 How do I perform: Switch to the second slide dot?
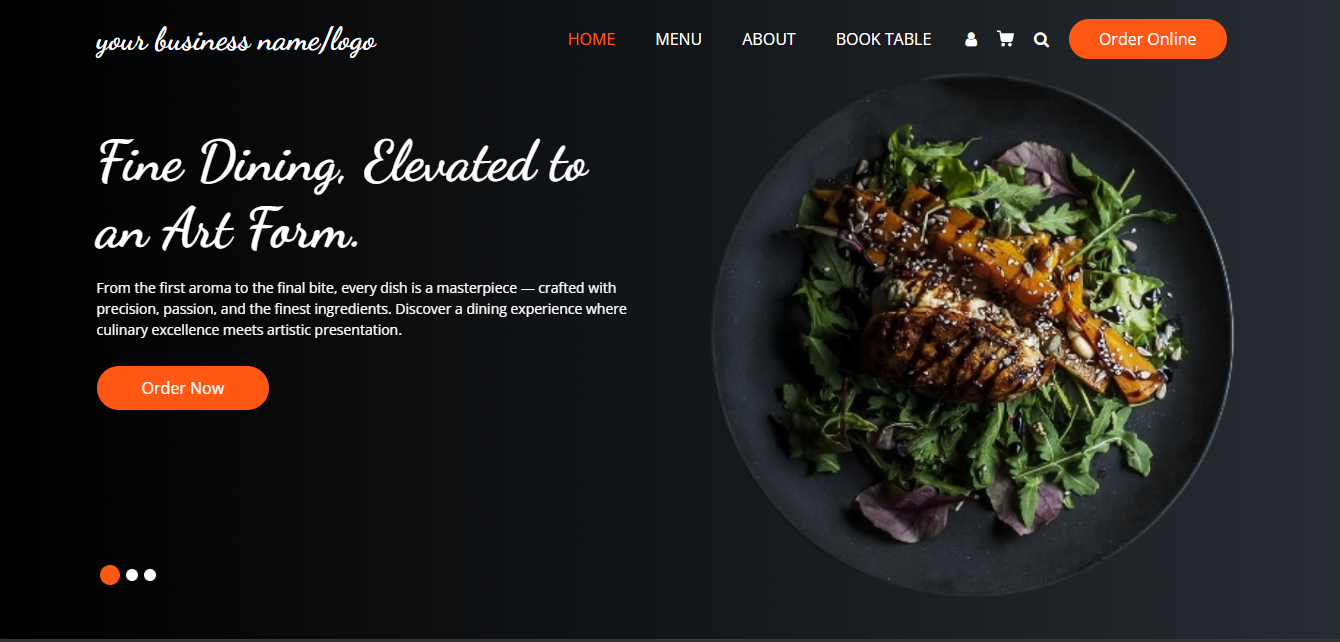[x=132, y=575]
